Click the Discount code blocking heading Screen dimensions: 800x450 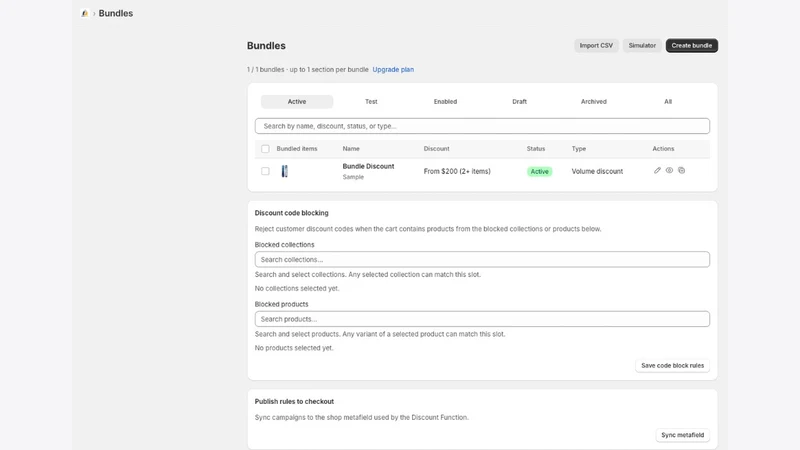click(x=291, y=213)
